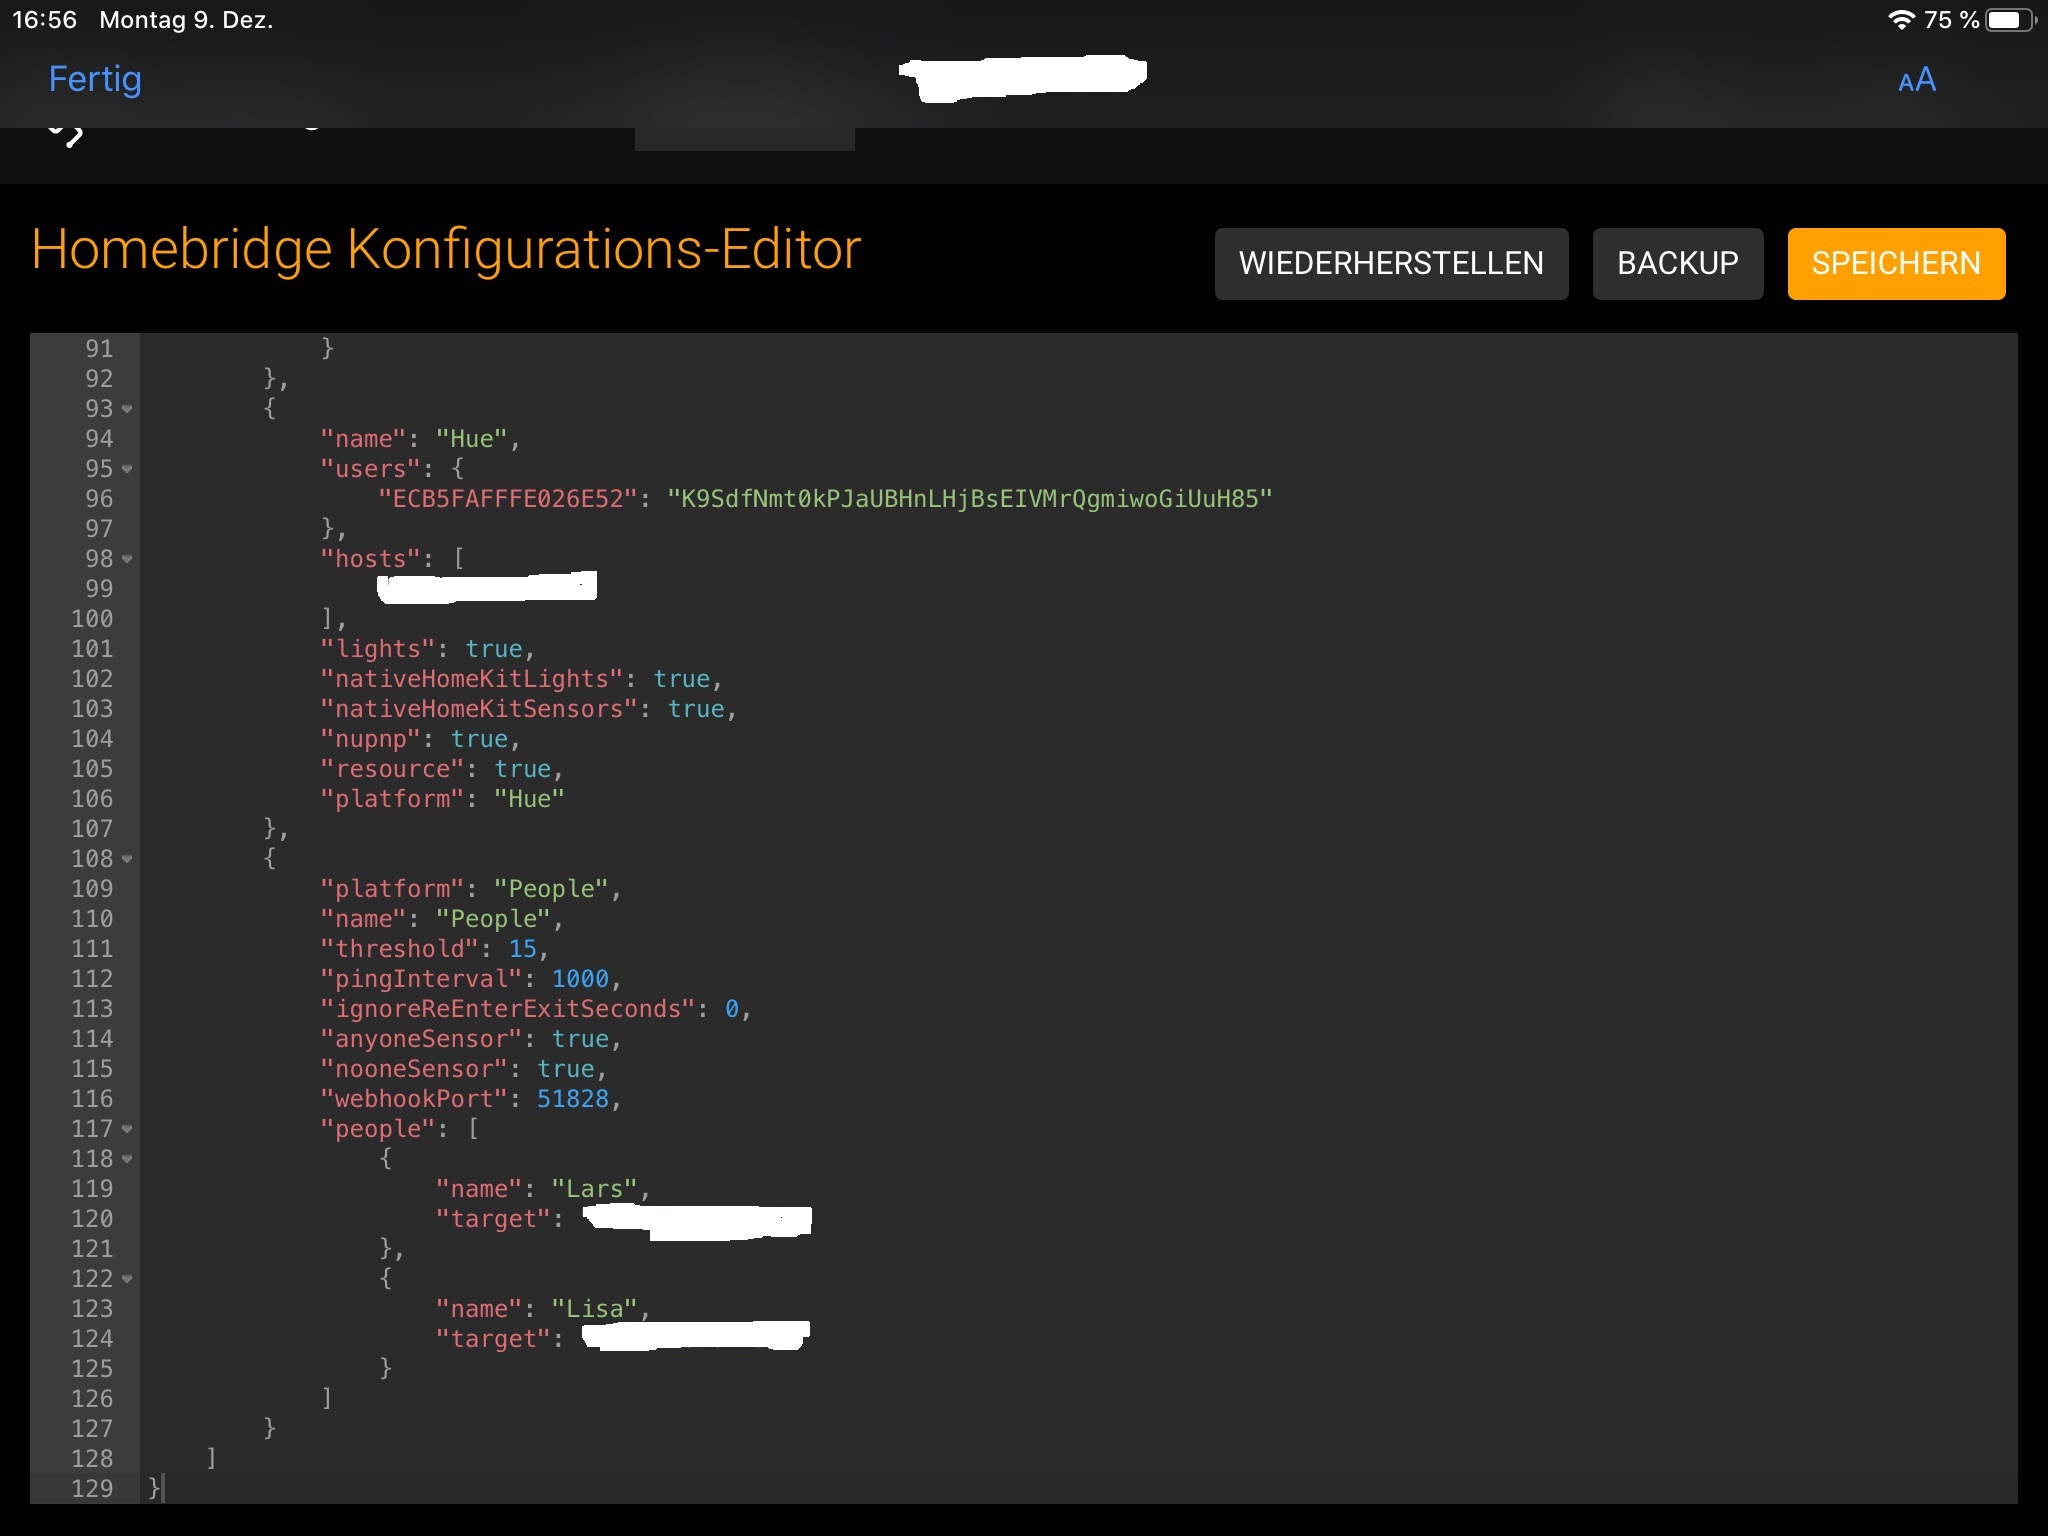Collapse the code block at line 93
Image resolution: width=2048 pixels, height=1536 pixels.
[127, 409]
